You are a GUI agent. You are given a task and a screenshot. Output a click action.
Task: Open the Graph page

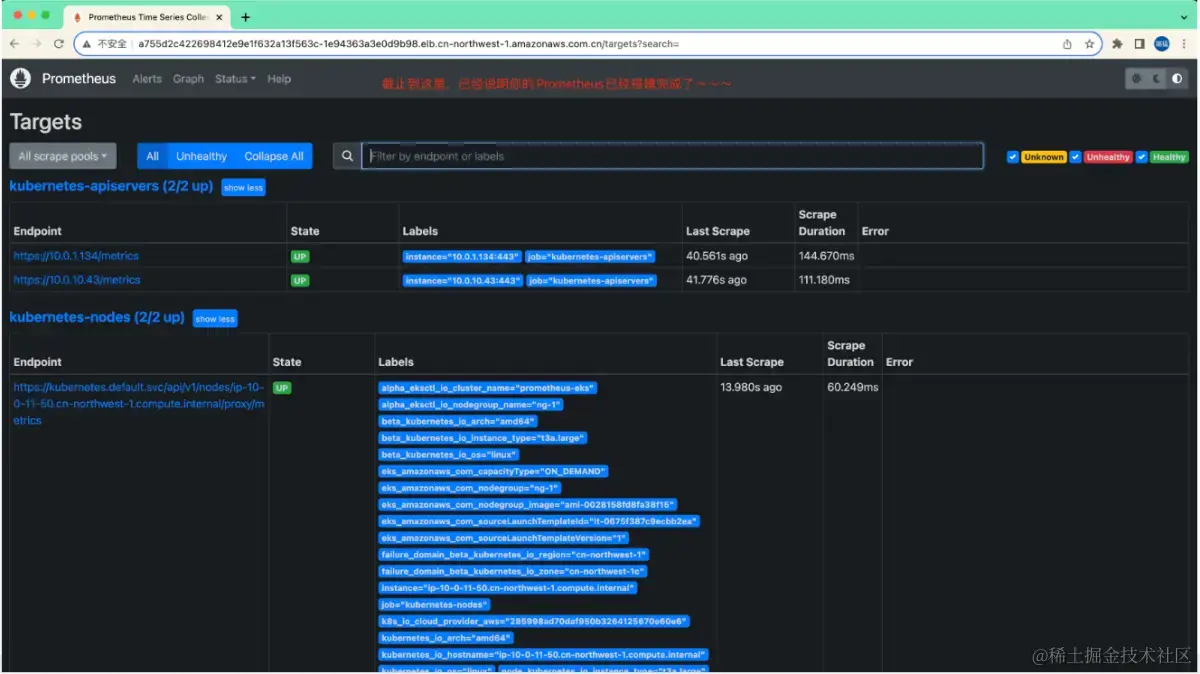pos(188,79)
